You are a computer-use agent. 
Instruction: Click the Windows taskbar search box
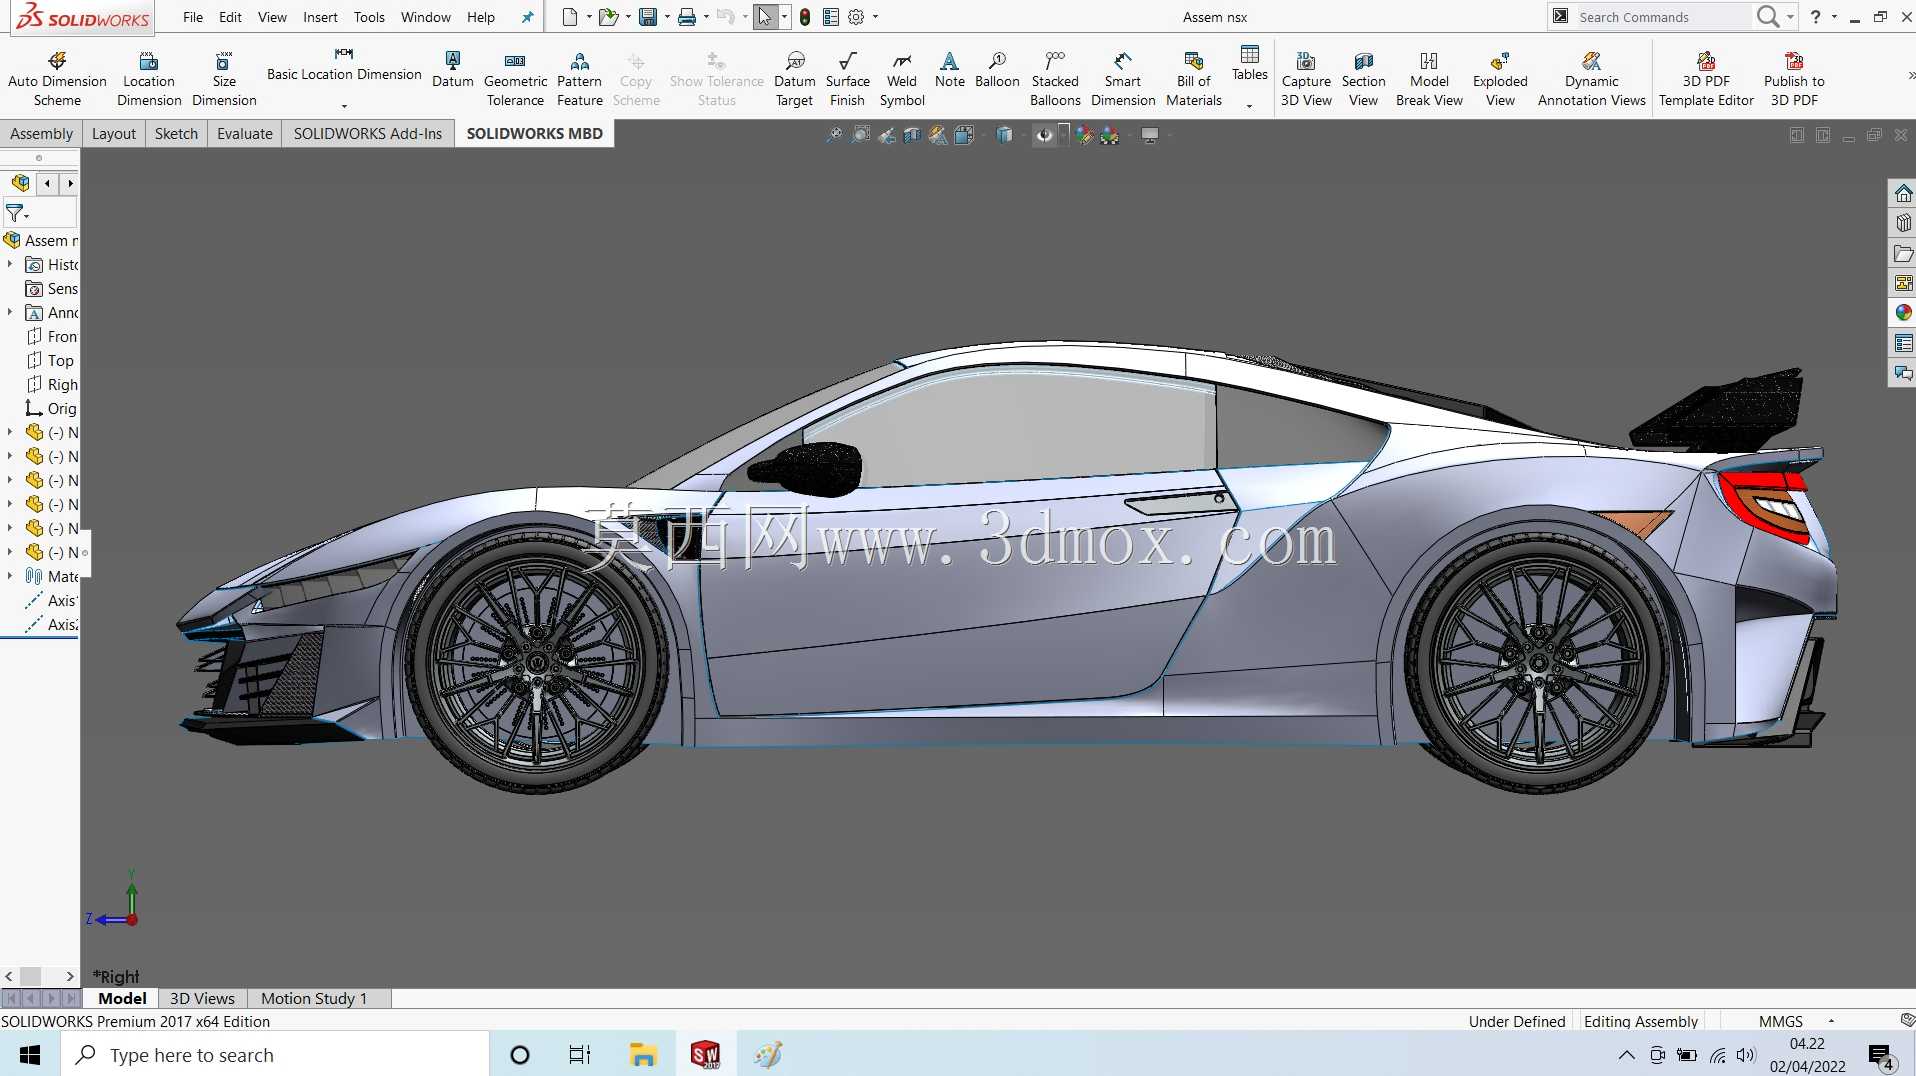[275, 1054]
